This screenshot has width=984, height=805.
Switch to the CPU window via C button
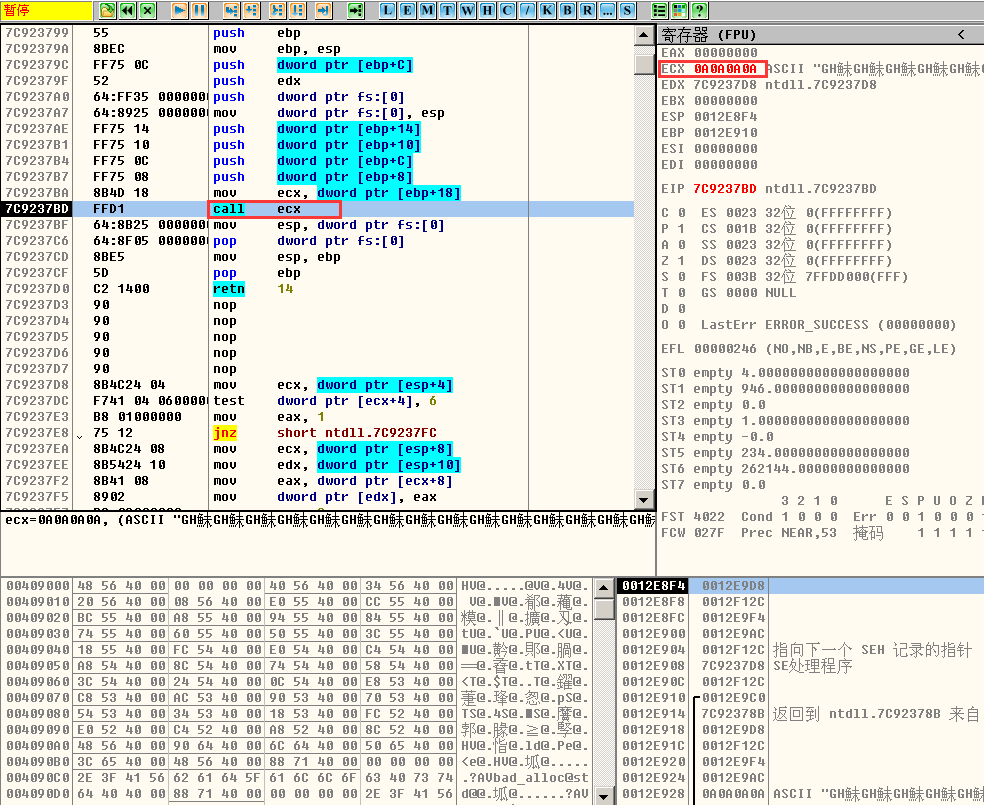pyautogui.click(x=508, y=10)
